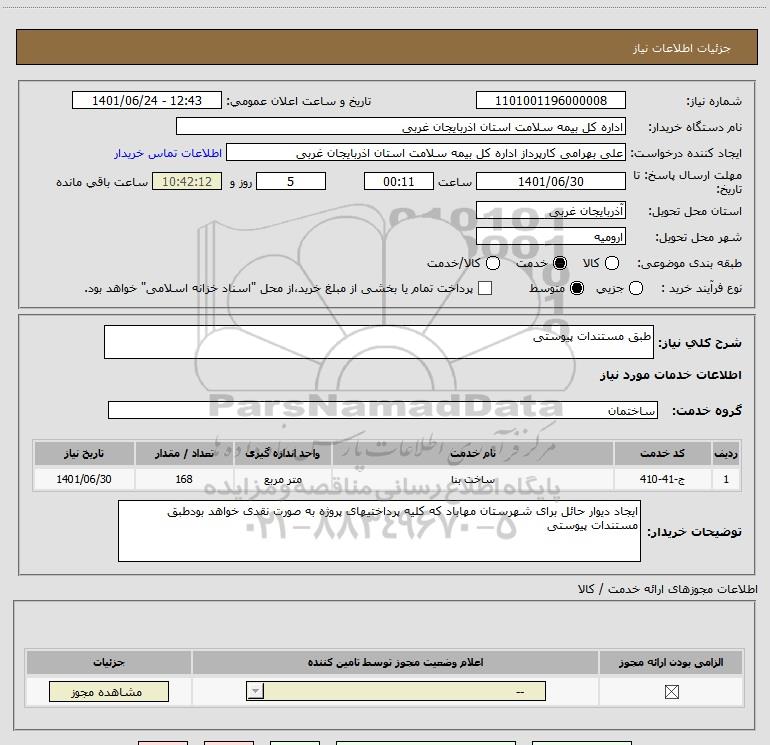Click the response deadline date field
770x745 pixels.
pyautogui.click(x=550, y=181)
